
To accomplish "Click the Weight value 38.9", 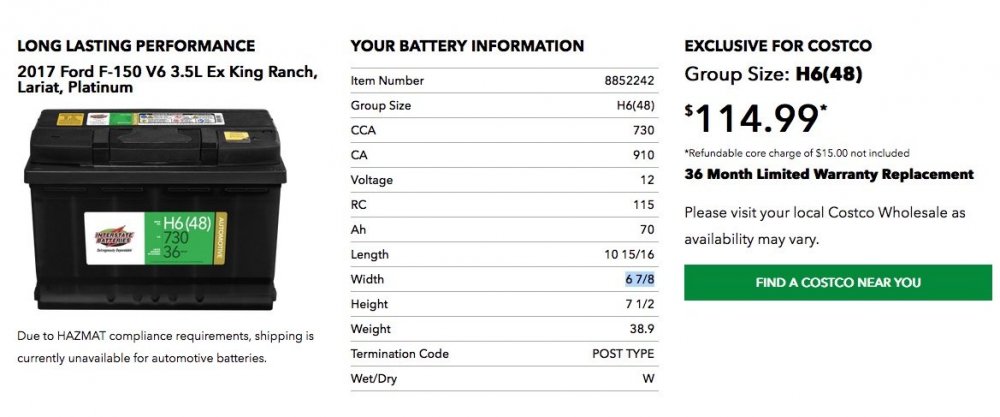I will click(x=641, y=329).
